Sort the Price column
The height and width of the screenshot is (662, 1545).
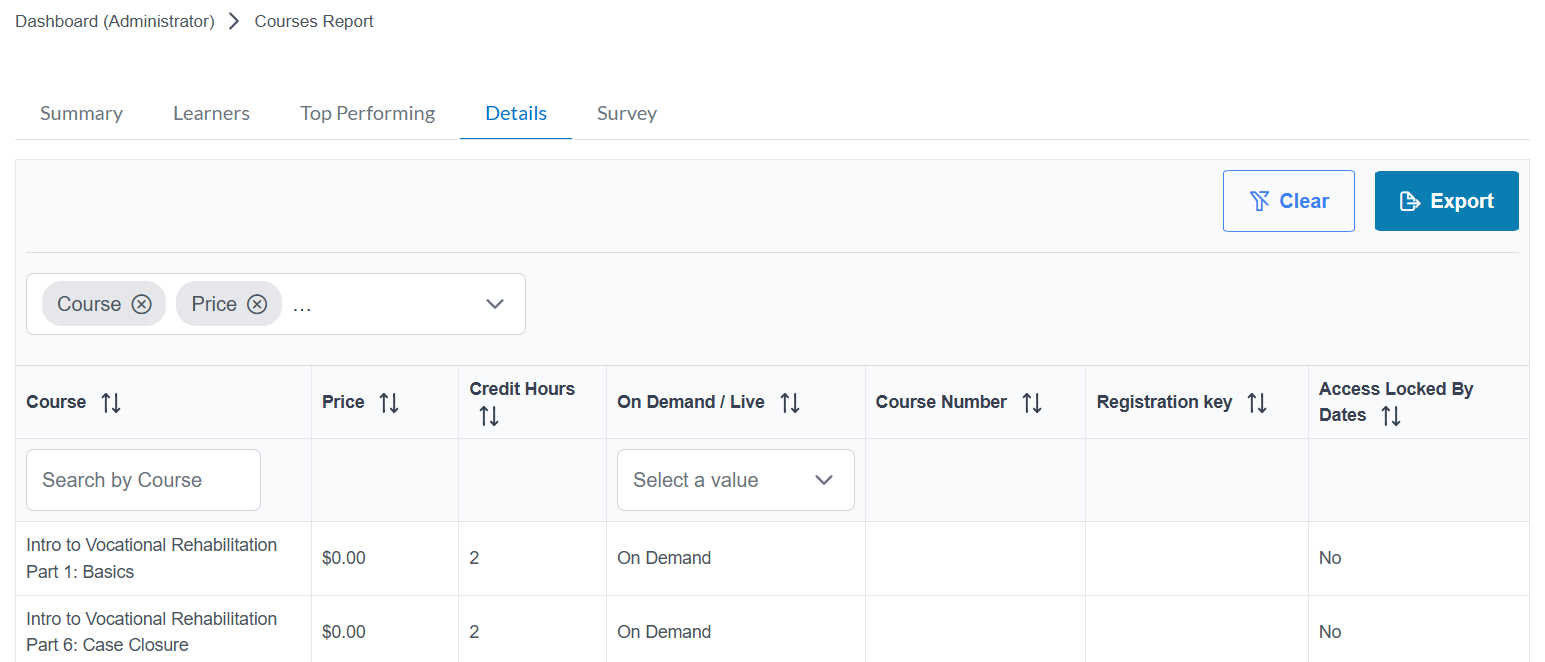[x=388, y=402]
